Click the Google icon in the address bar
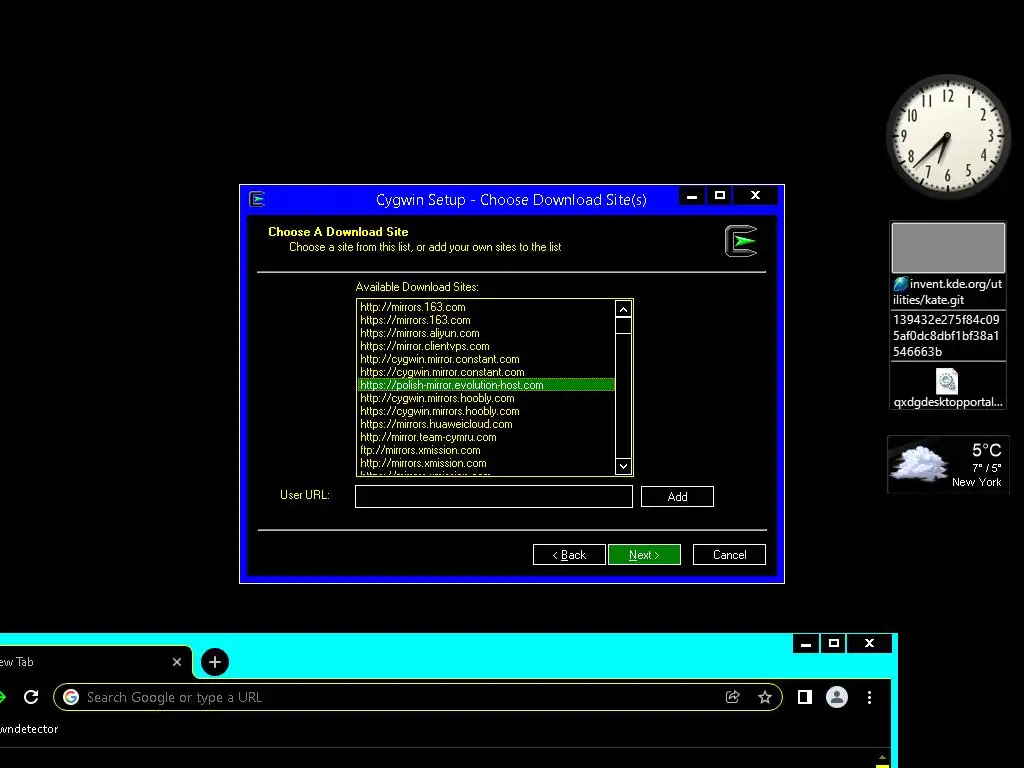Image resolution: width=1024 pixels, height=768 pixels. point(71,697)
